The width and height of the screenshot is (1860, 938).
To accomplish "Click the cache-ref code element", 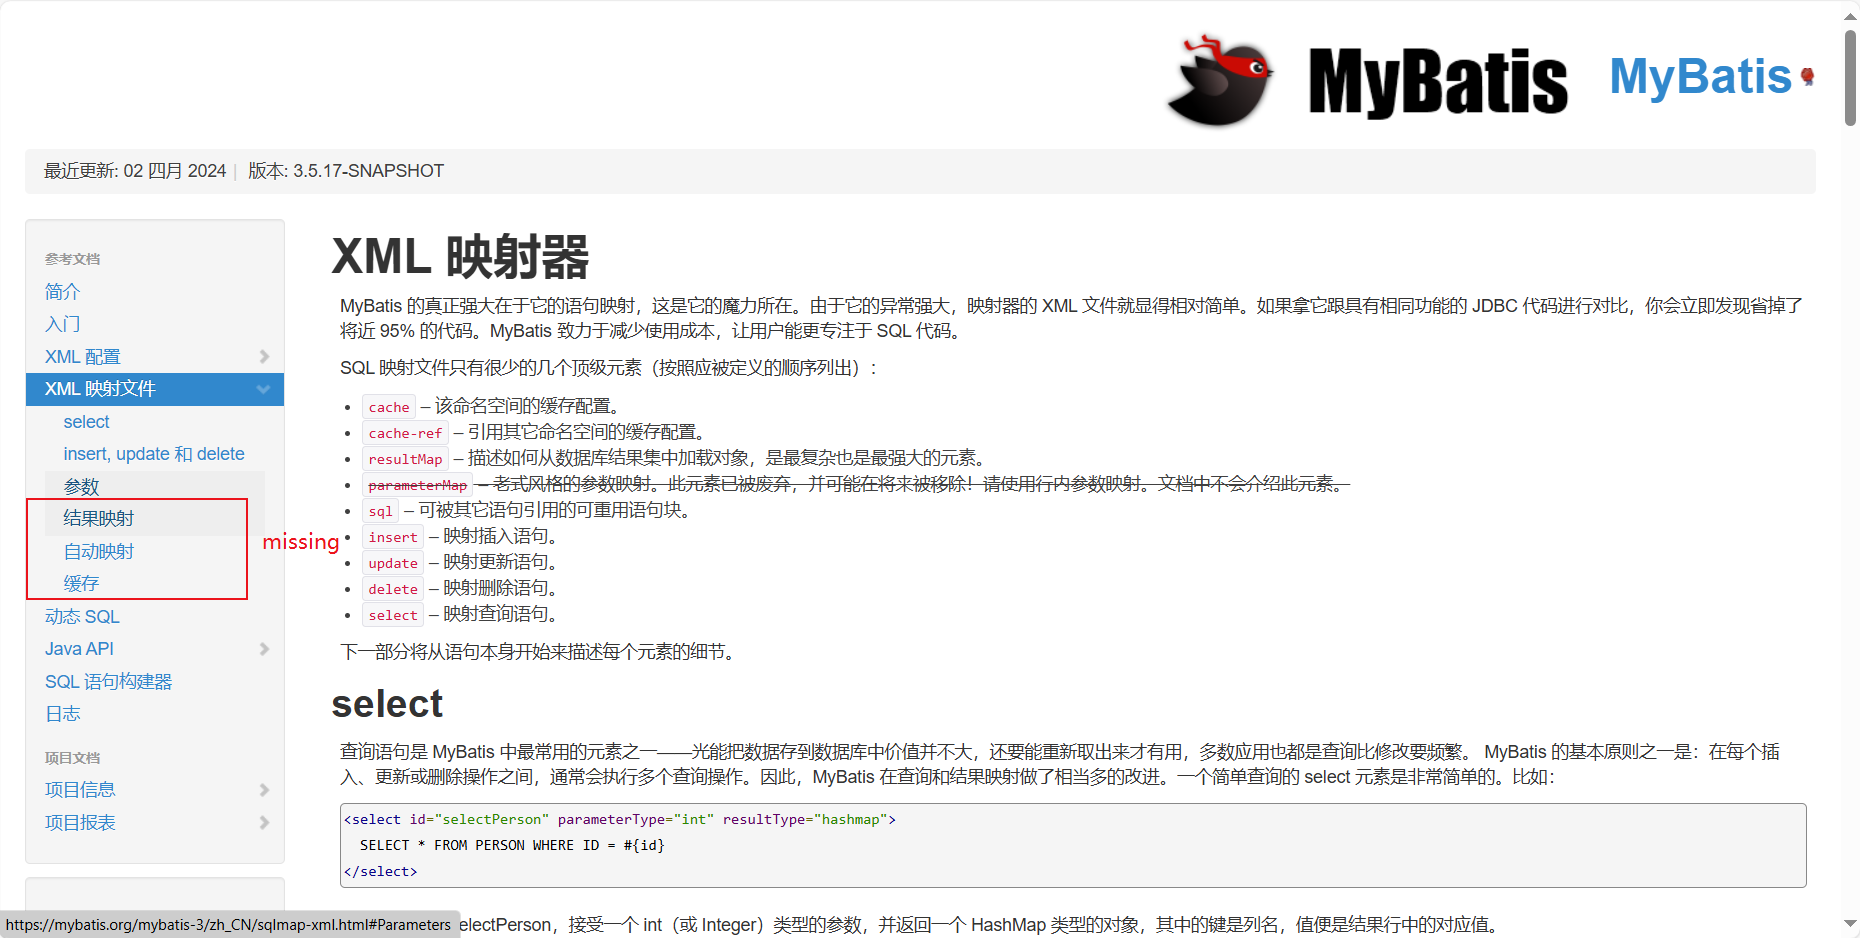I will 405,433.
